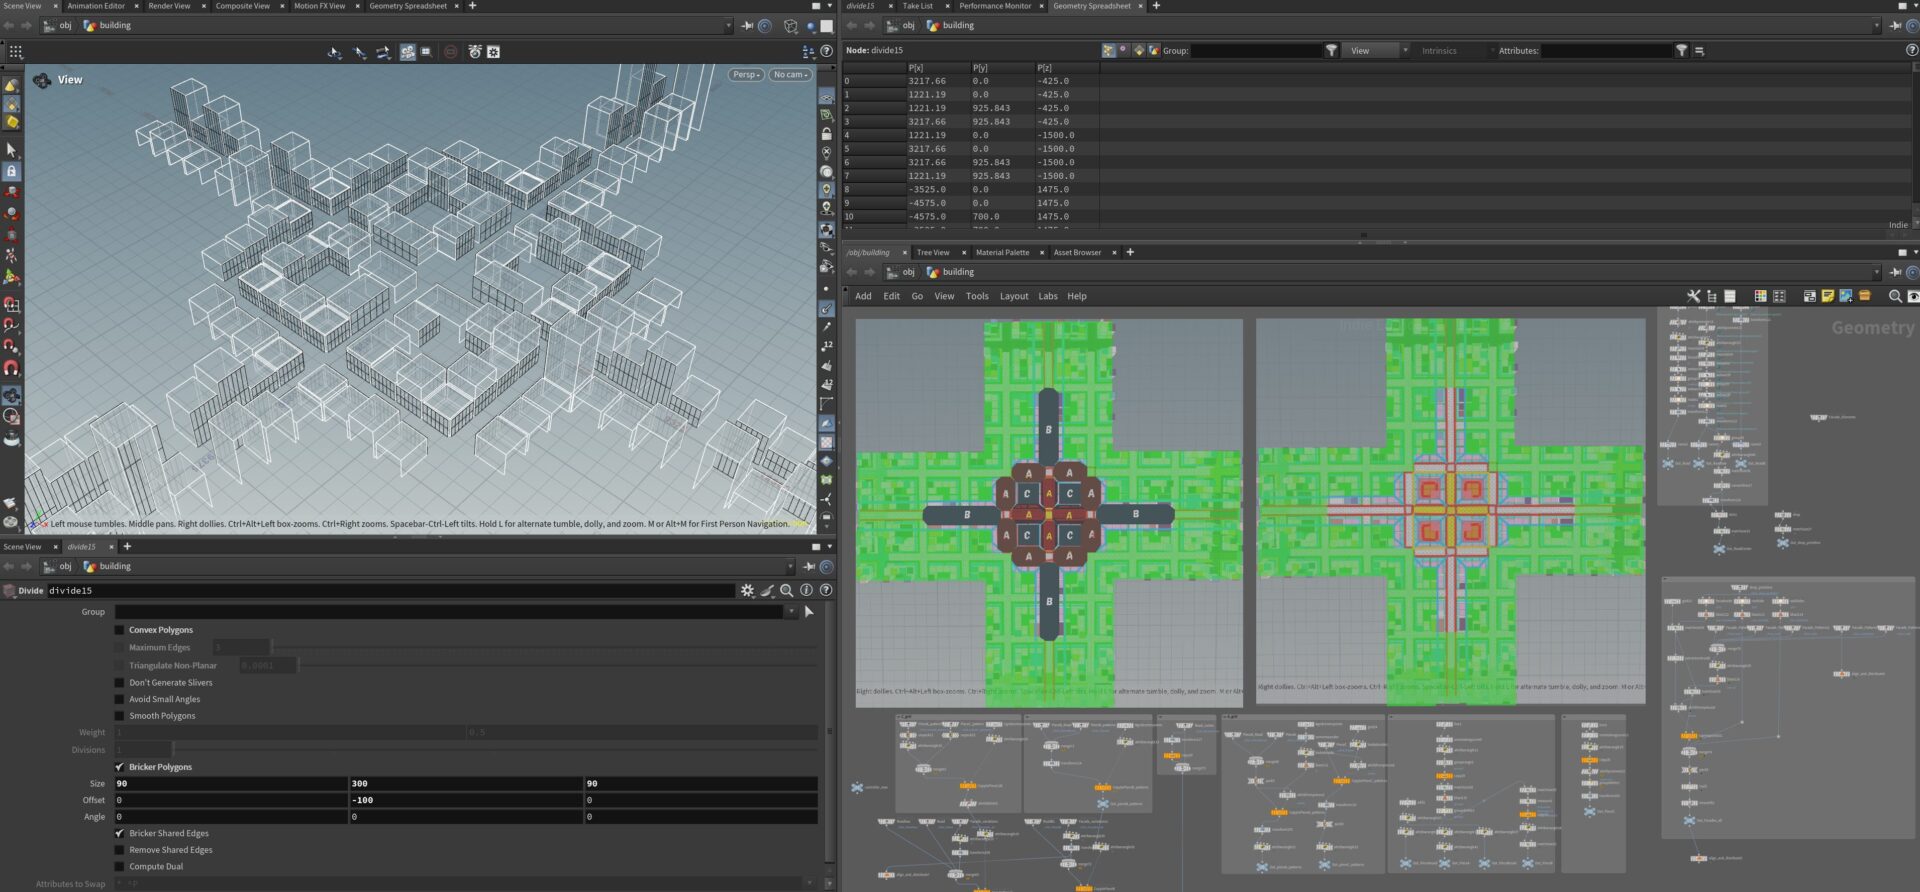Open the snapping grid options icon
1920x892 pixels.
(x=16, y=52)
